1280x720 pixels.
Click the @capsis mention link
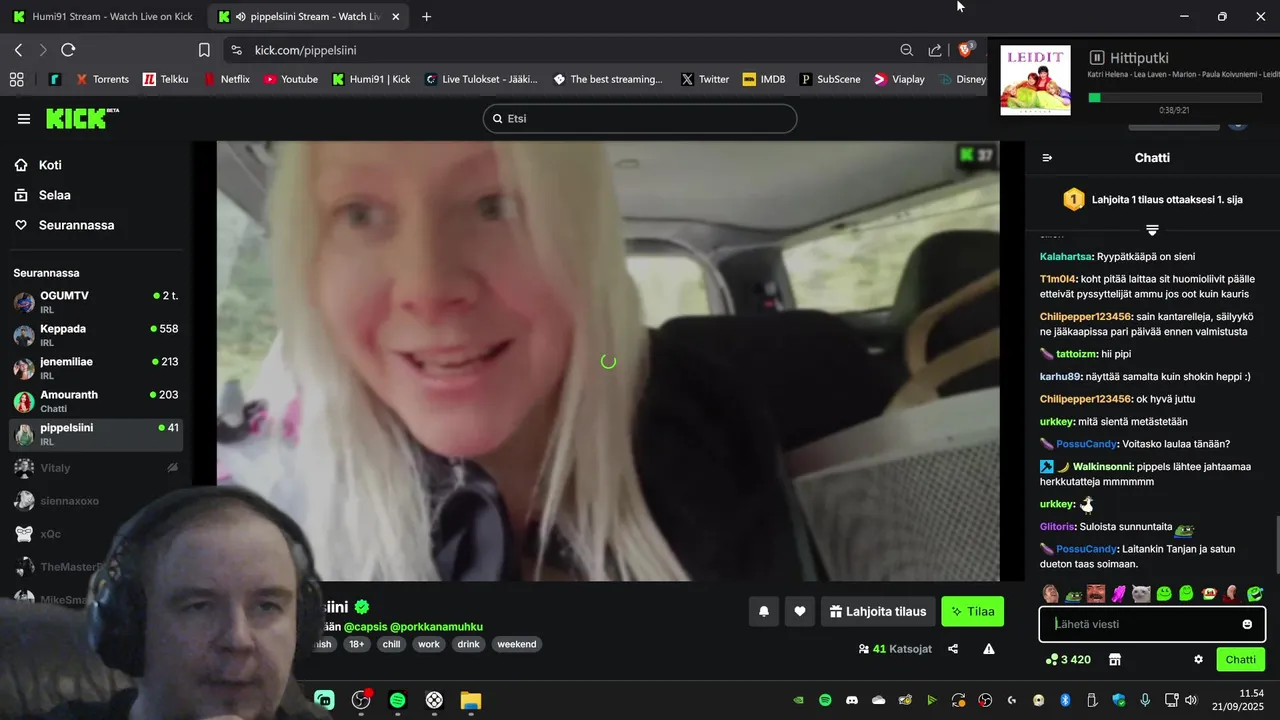365,626
